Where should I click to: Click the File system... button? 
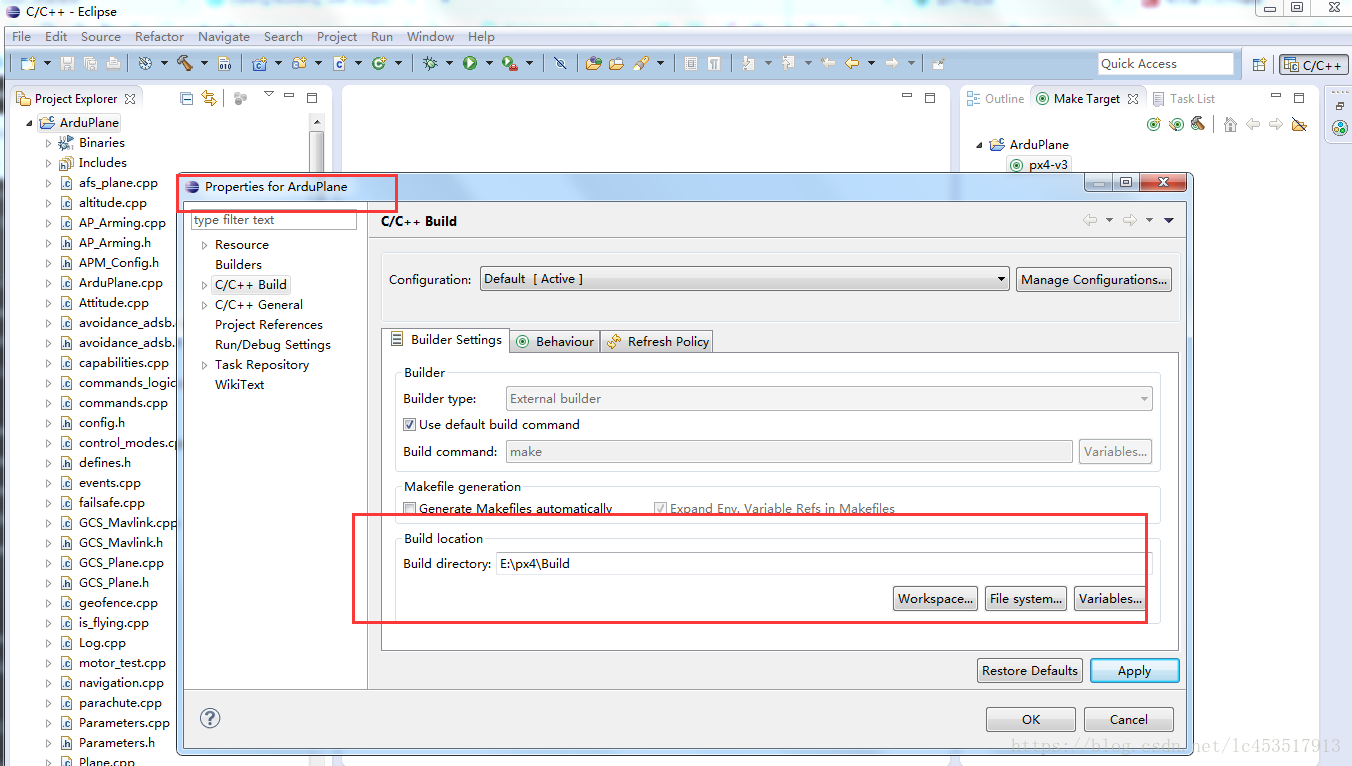coord(1026,599)
